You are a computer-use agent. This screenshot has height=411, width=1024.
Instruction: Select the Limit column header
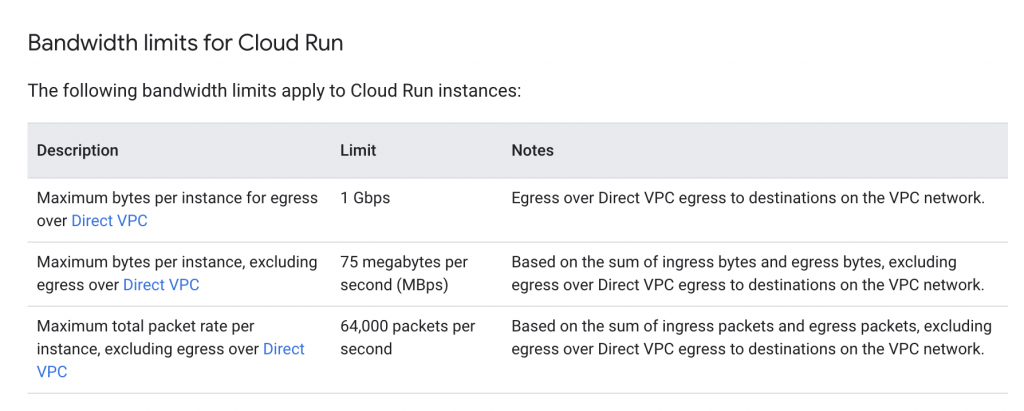coord(358,150)
